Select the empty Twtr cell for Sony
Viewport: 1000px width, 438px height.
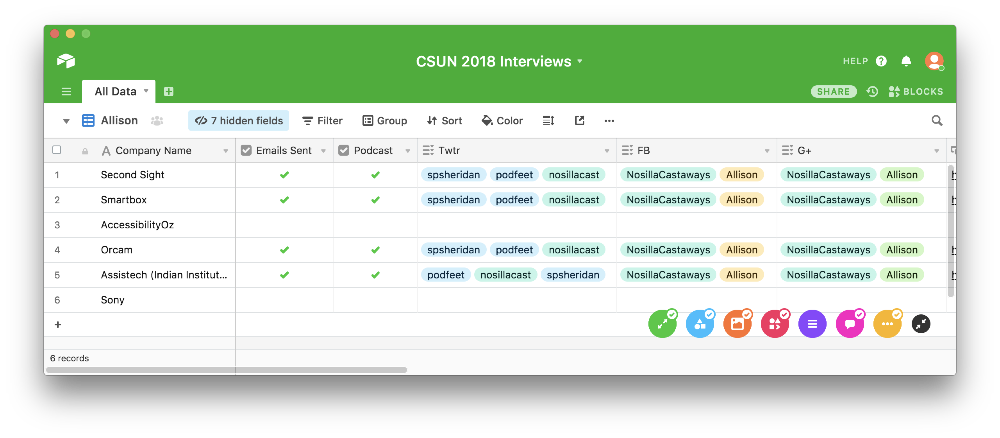tap(517, 300)
